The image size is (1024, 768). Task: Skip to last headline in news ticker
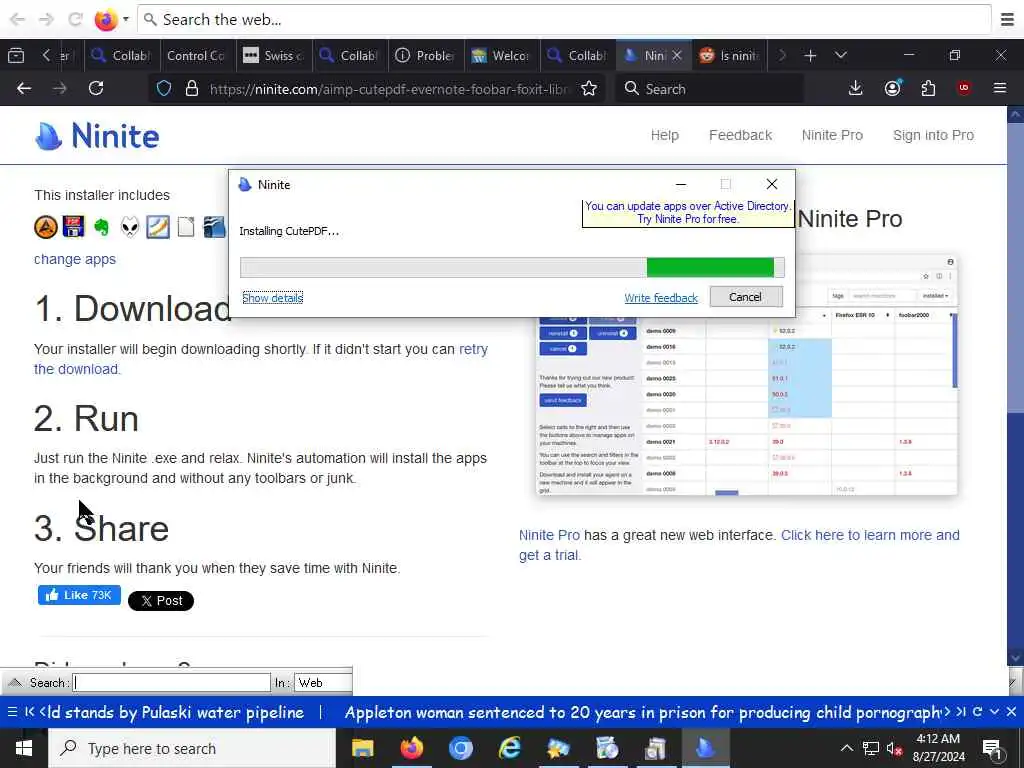pos(961,712)
